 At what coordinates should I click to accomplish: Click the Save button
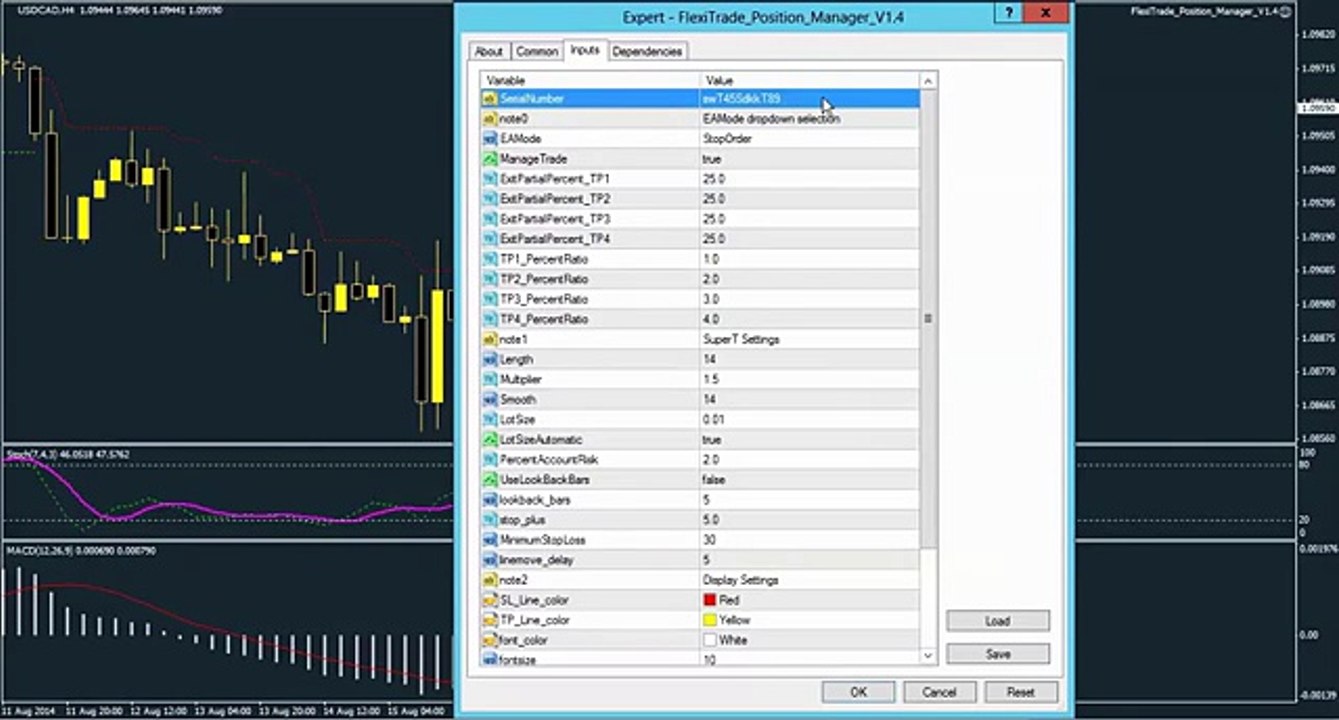tap(997, 654)
